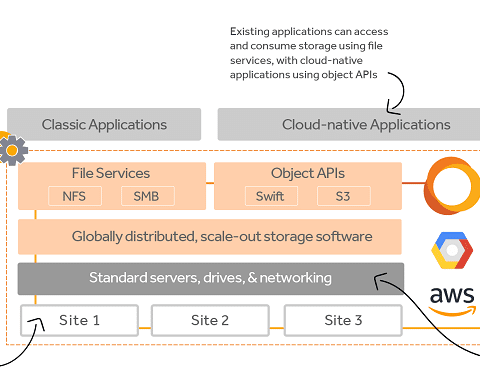Click the SMB protocol box
The height and width of the screenshot is (388, 480).
click(x=148, y=196)
